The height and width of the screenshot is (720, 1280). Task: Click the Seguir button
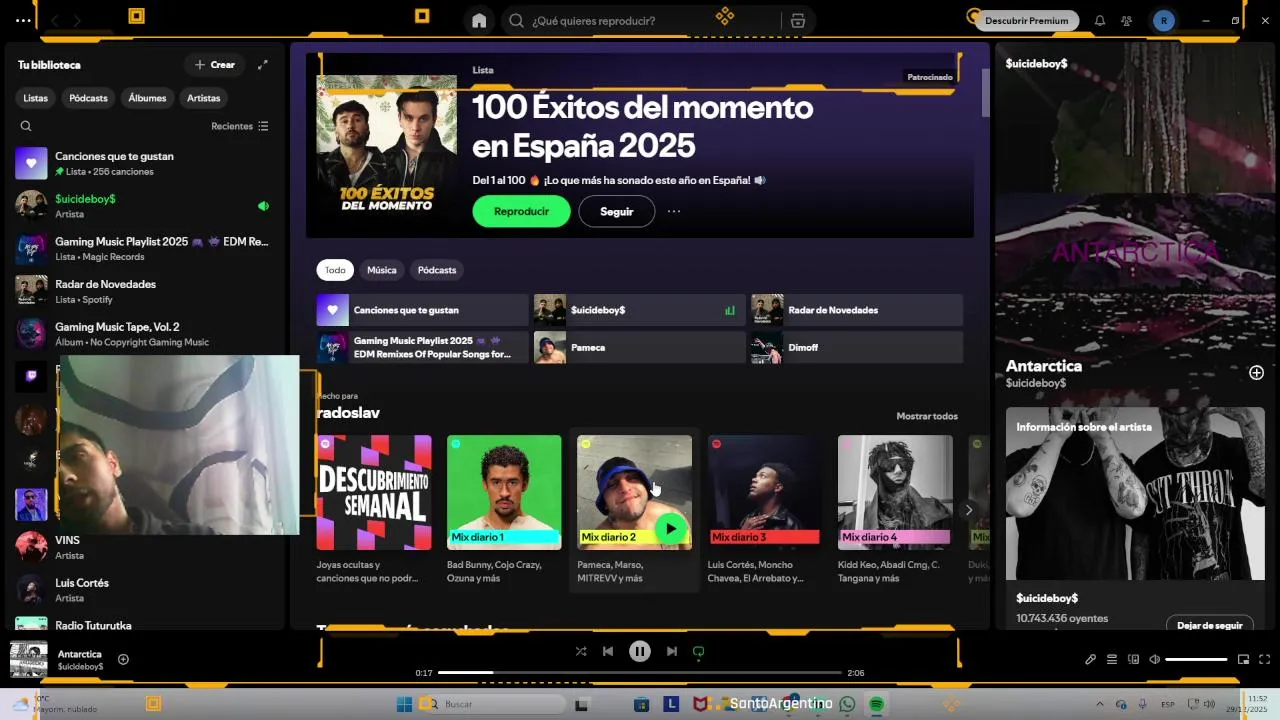pos(617,212)
